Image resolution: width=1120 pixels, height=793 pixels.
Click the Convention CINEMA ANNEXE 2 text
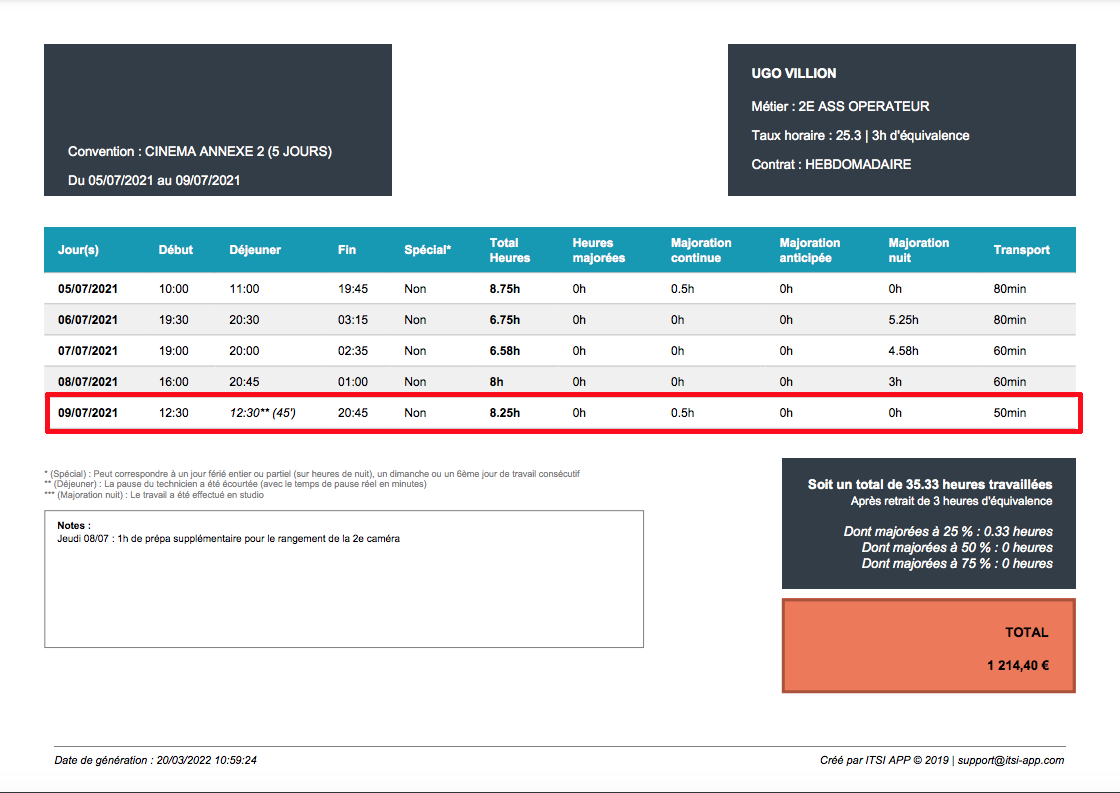pyautogui.click(x=200, y=151)
